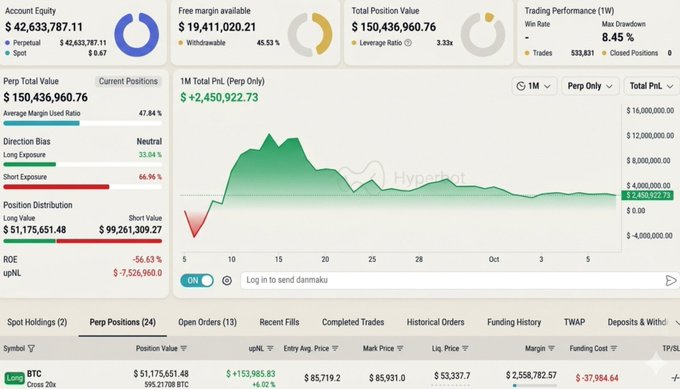Viewport: 680px width, 389px height.
Task: Click the $ 42,633,787.11 account equity value
Action: point(44,27)
